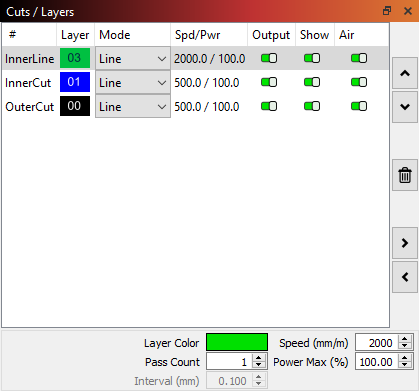Decrease Pass Count with down arrow
The height and width of the screenshot is (391, 419).
coord(258,366)
